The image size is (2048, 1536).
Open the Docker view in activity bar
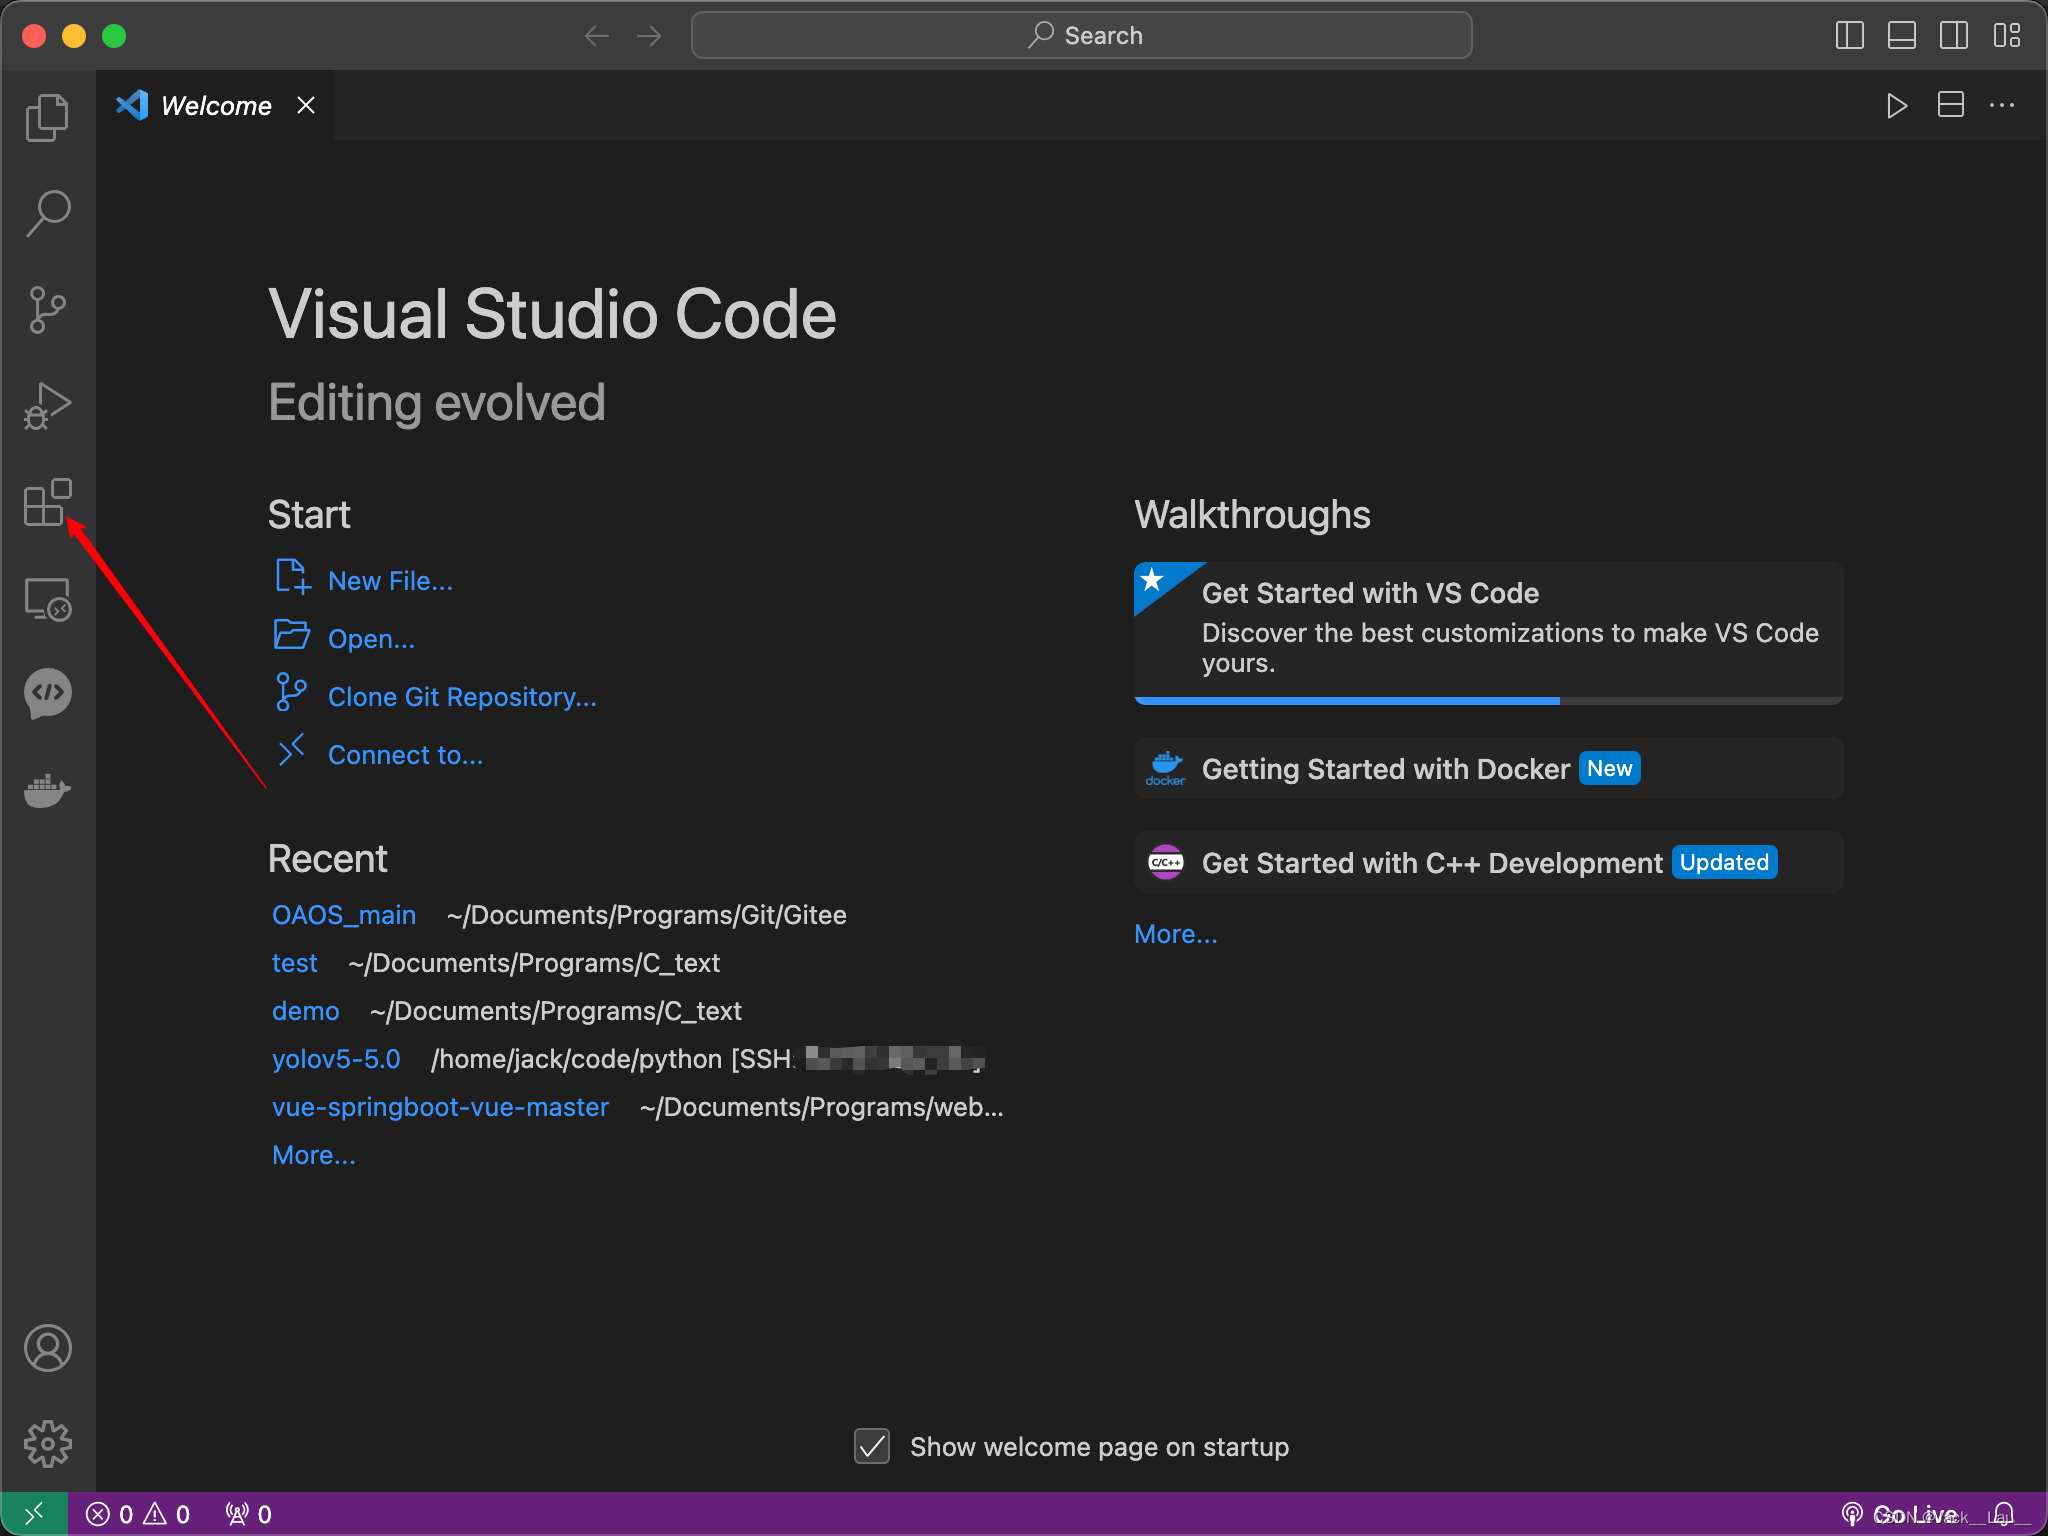(x=47, y=790)
